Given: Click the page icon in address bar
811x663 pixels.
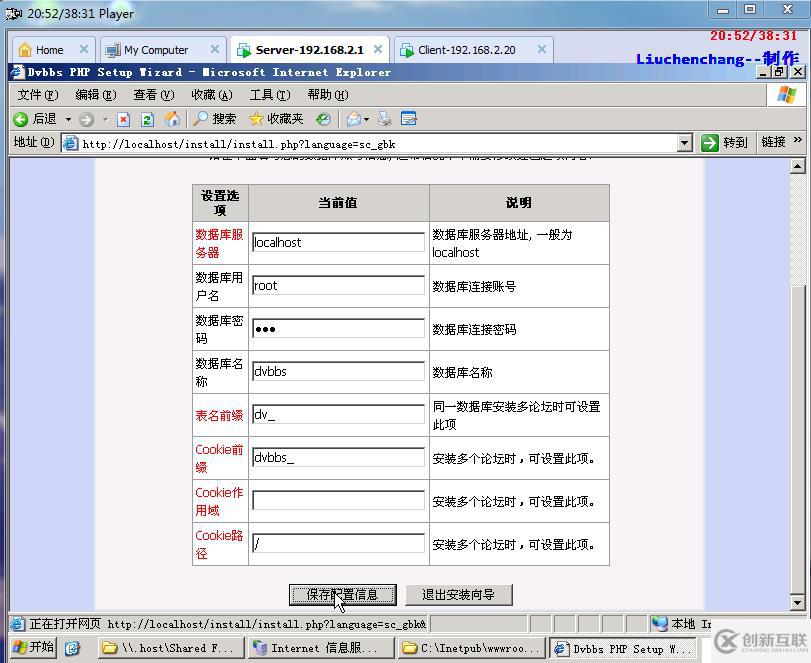Looking at the screenshot, I should tap(70, 143).
